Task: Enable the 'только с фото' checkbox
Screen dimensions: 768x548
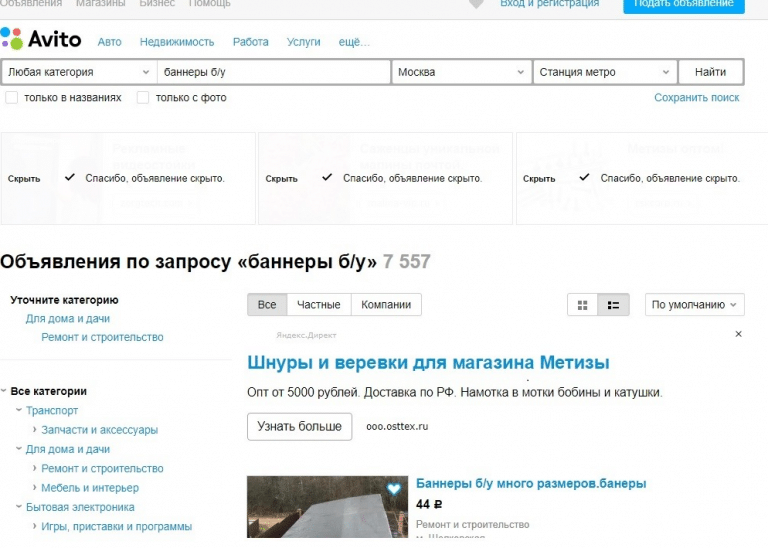Action: click(x=143, y=97)
